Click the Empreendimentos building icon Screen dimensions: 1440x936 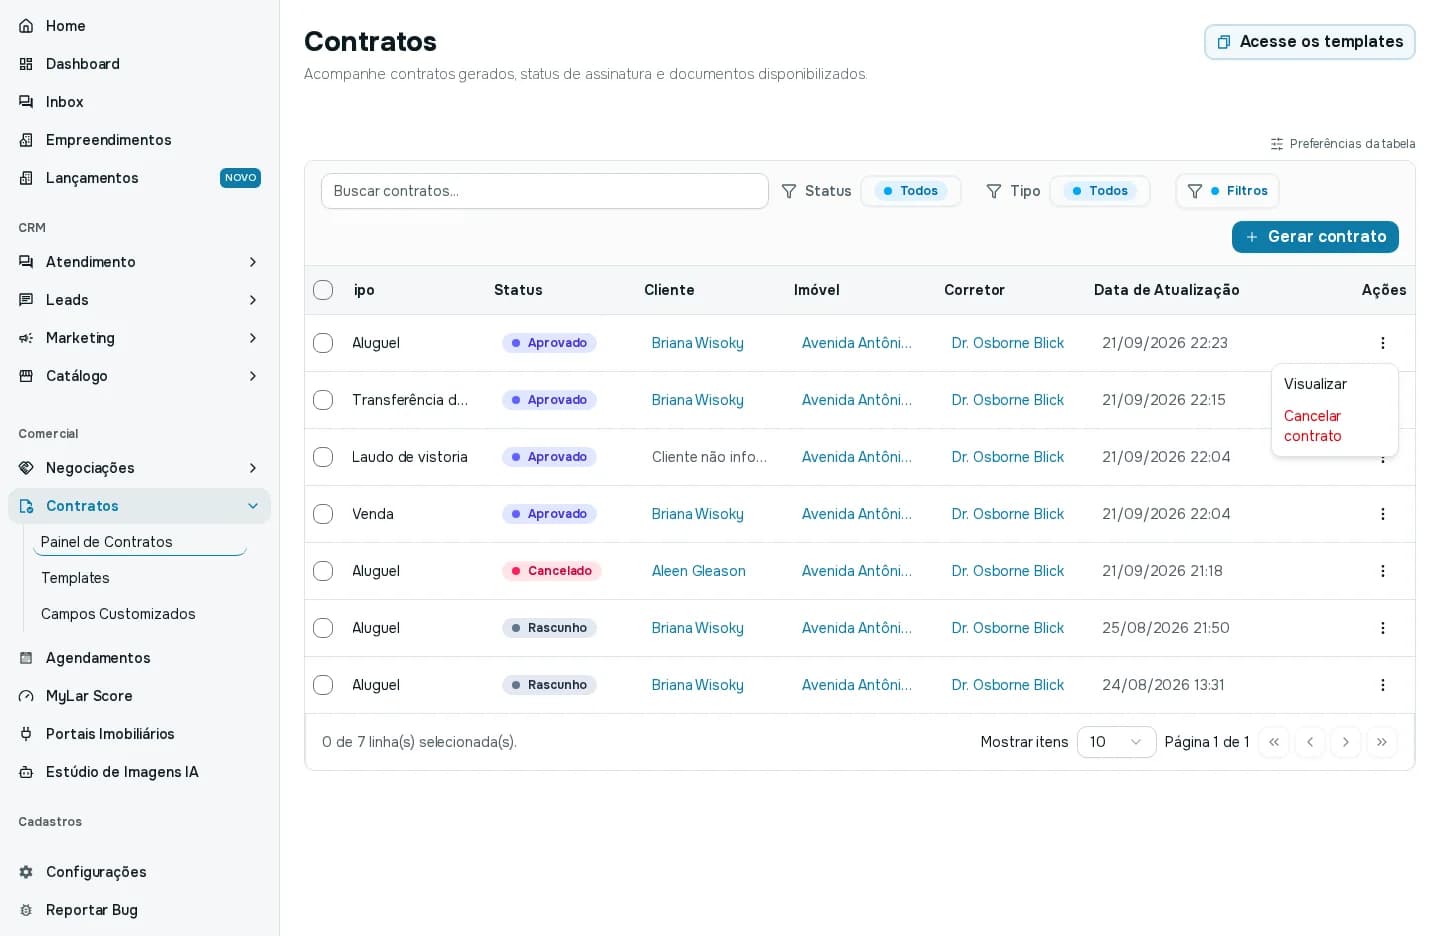[26, 140]
